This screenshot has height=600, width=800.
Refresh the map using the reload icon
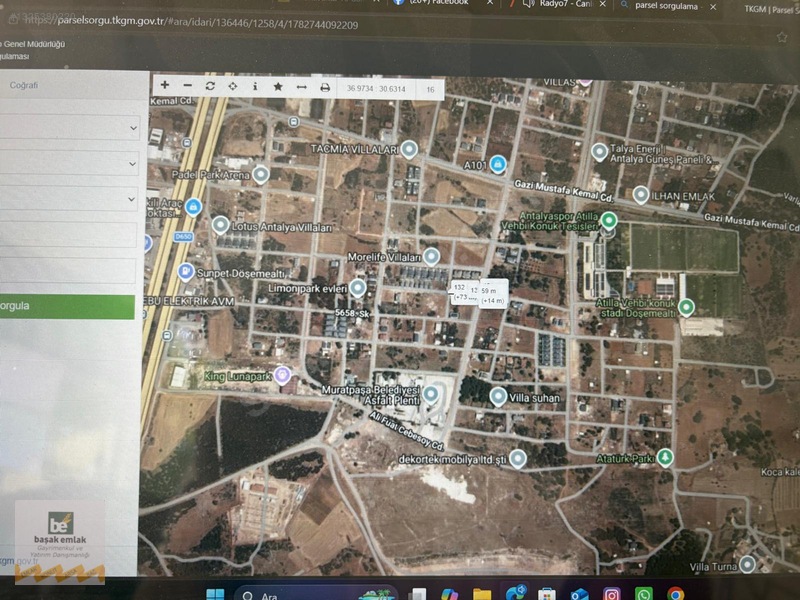point(210,86)
